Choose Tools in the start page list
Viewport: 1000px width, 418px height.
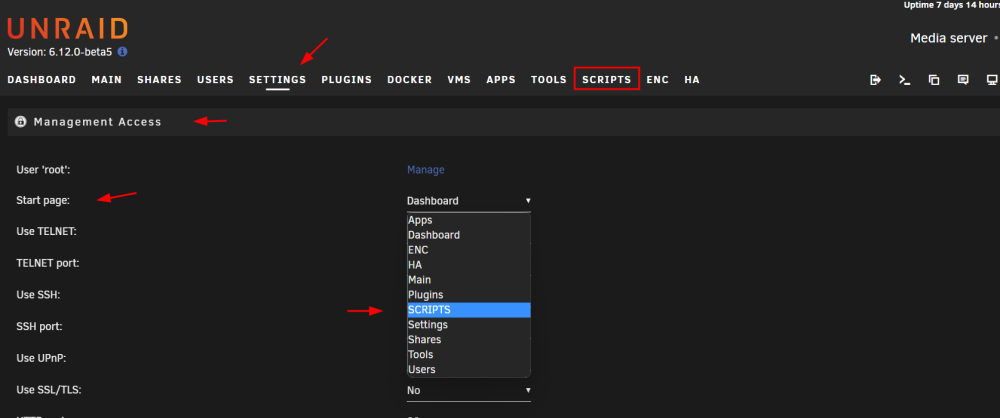tap(469, 355)
